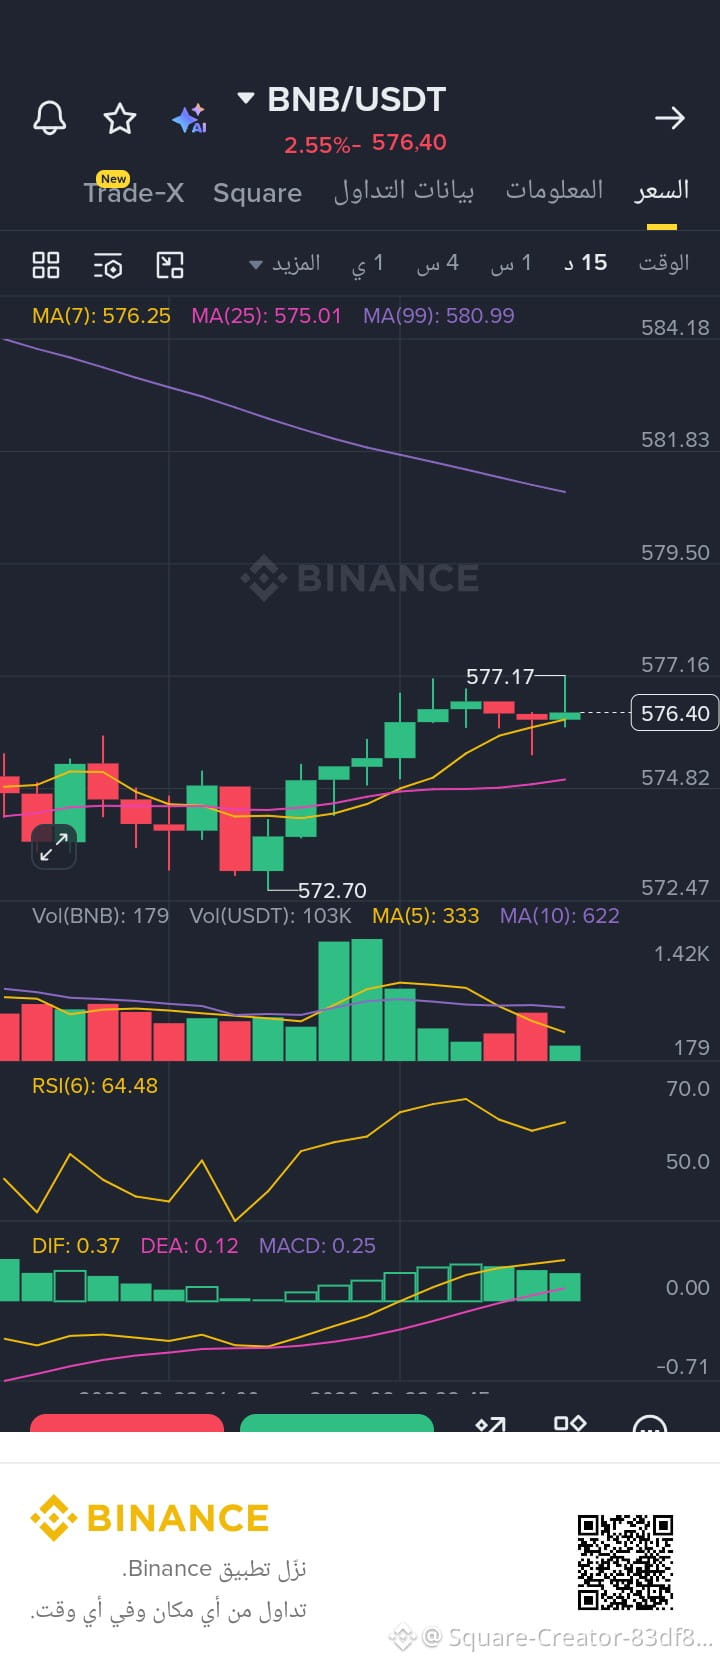
Task: Tap the Vol(USDT): 103K label
Action: [x=270, y=915]
